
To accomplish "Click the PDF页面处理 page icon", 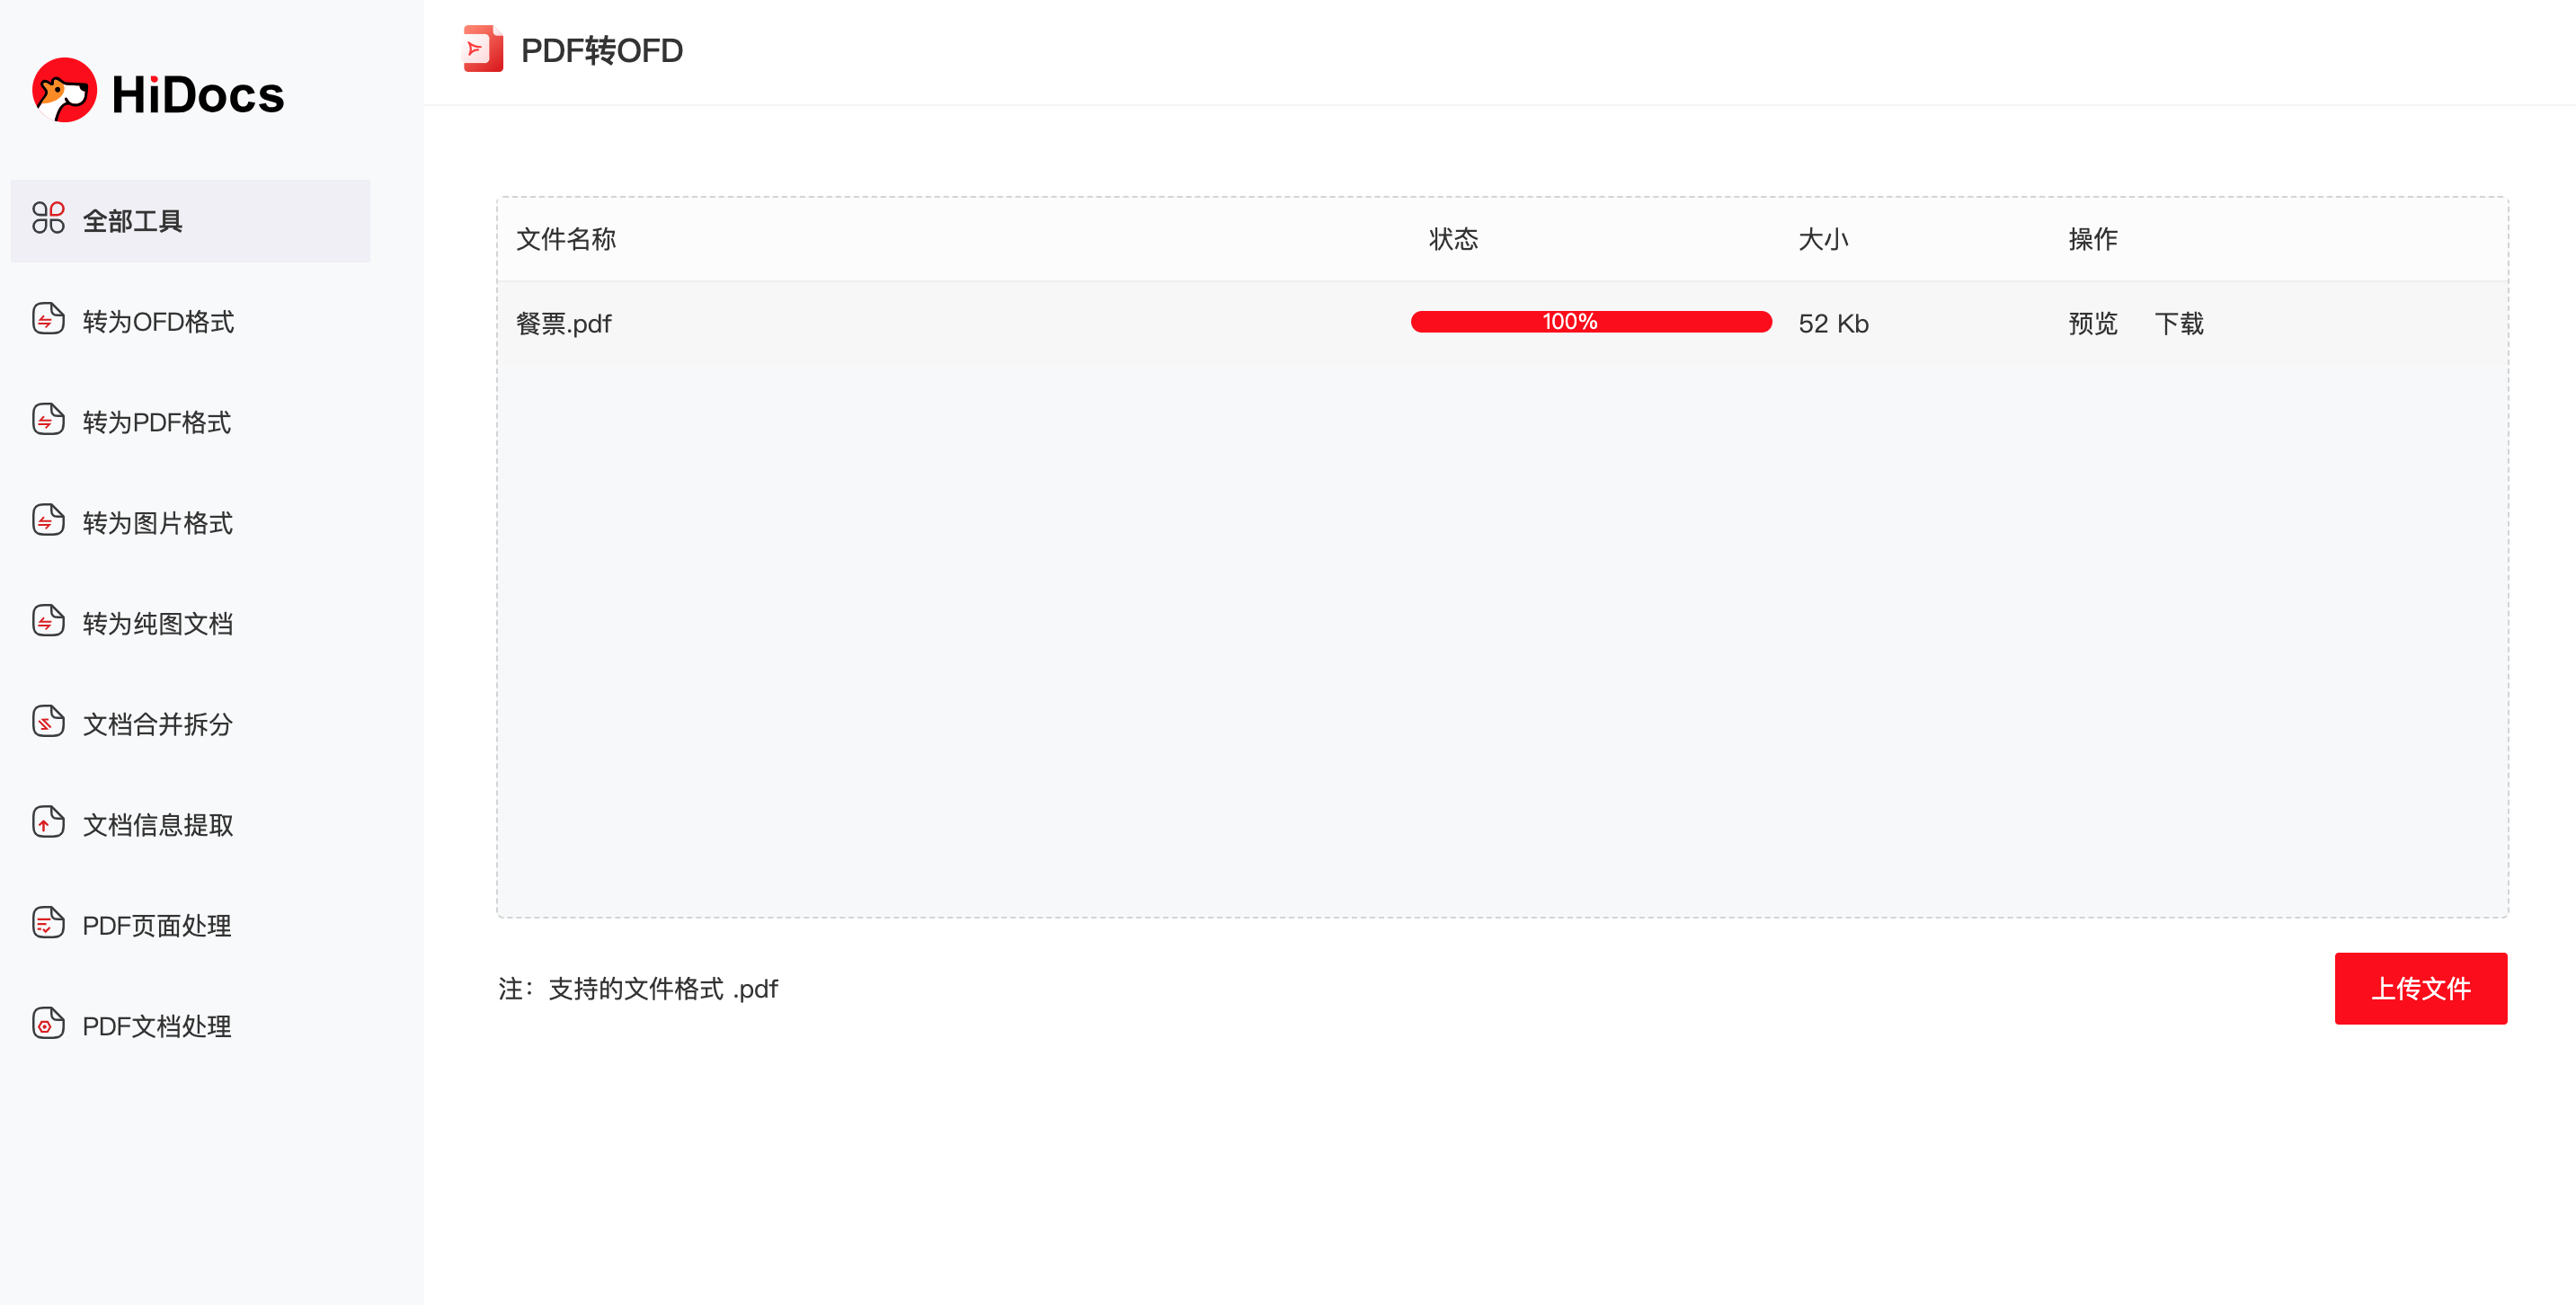I will 48,923.
